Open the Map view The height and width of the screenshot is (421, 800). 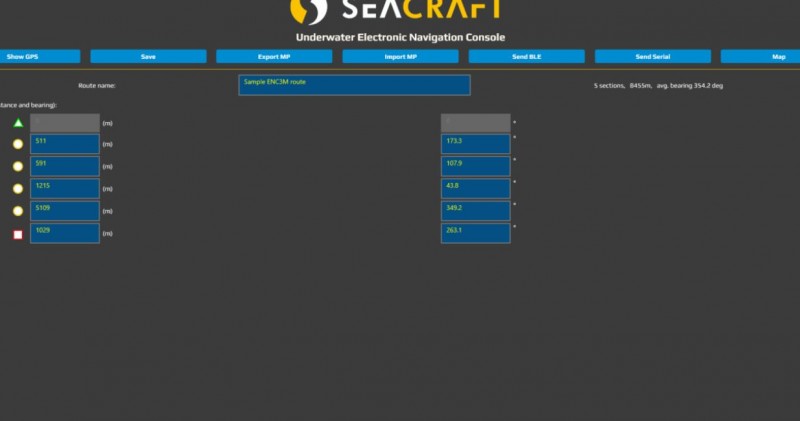(765, 57)
